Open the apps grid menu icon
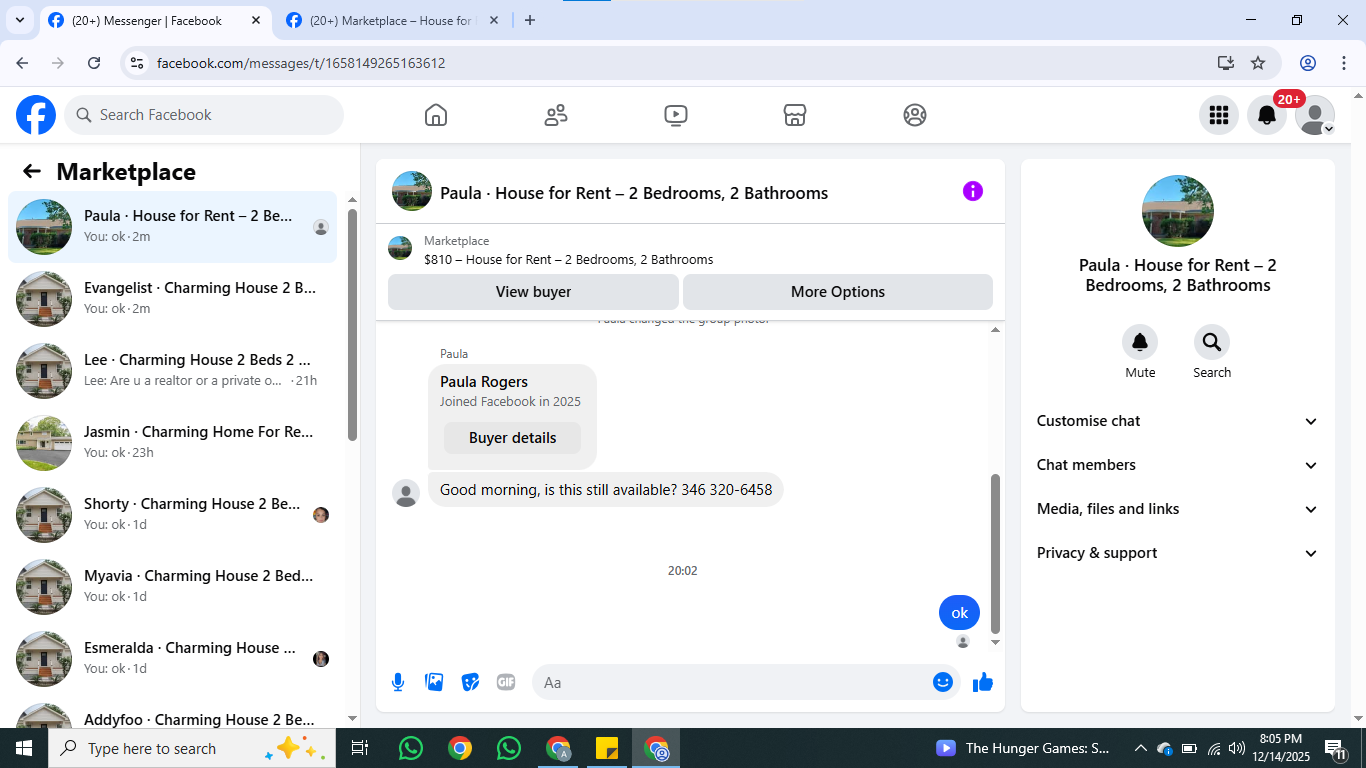The image size is (1366, 768). point(1219,115)
